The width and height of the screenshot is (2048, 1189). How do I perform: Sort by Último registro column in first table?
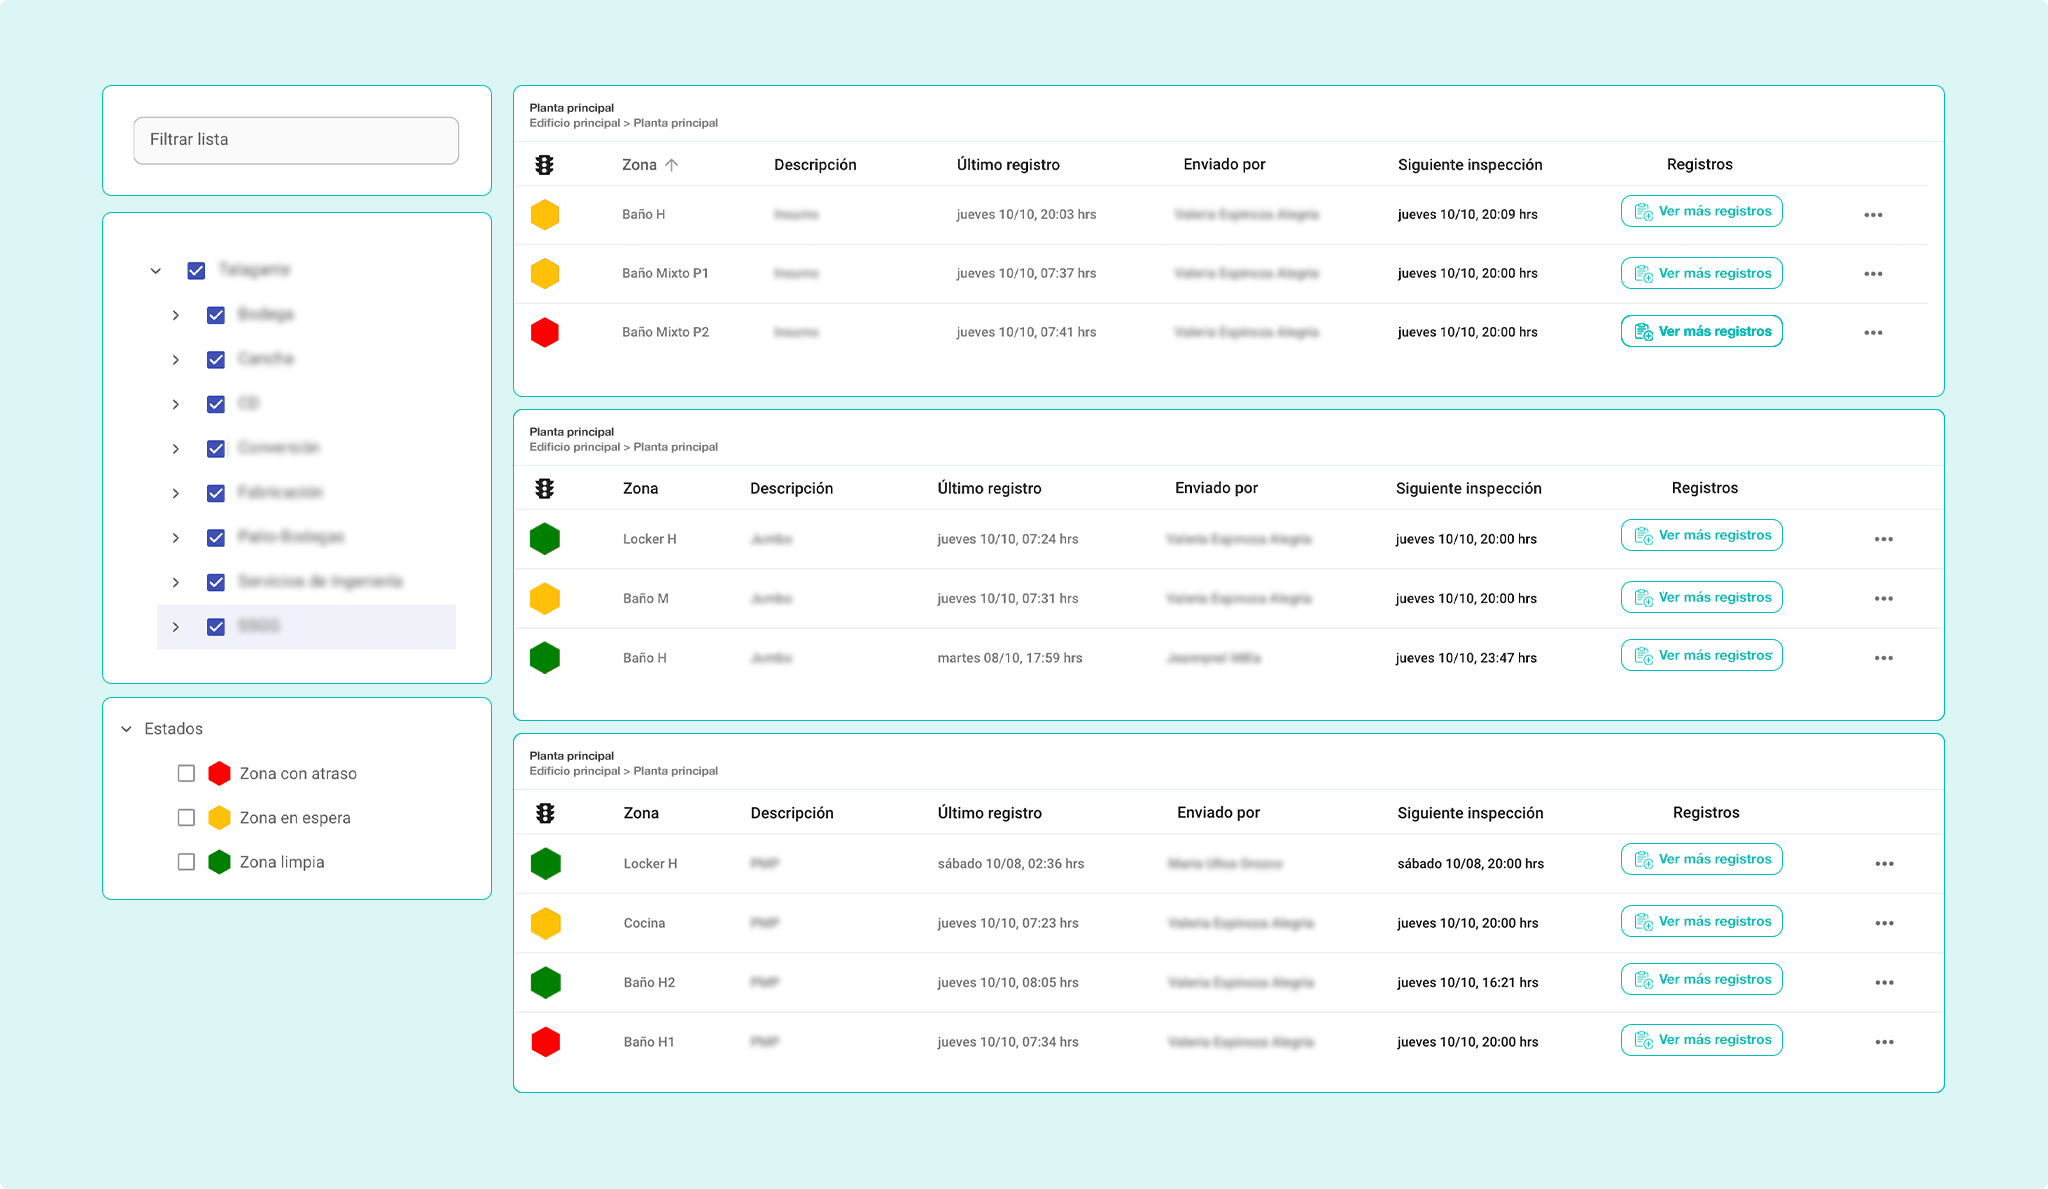[1007, 165]
